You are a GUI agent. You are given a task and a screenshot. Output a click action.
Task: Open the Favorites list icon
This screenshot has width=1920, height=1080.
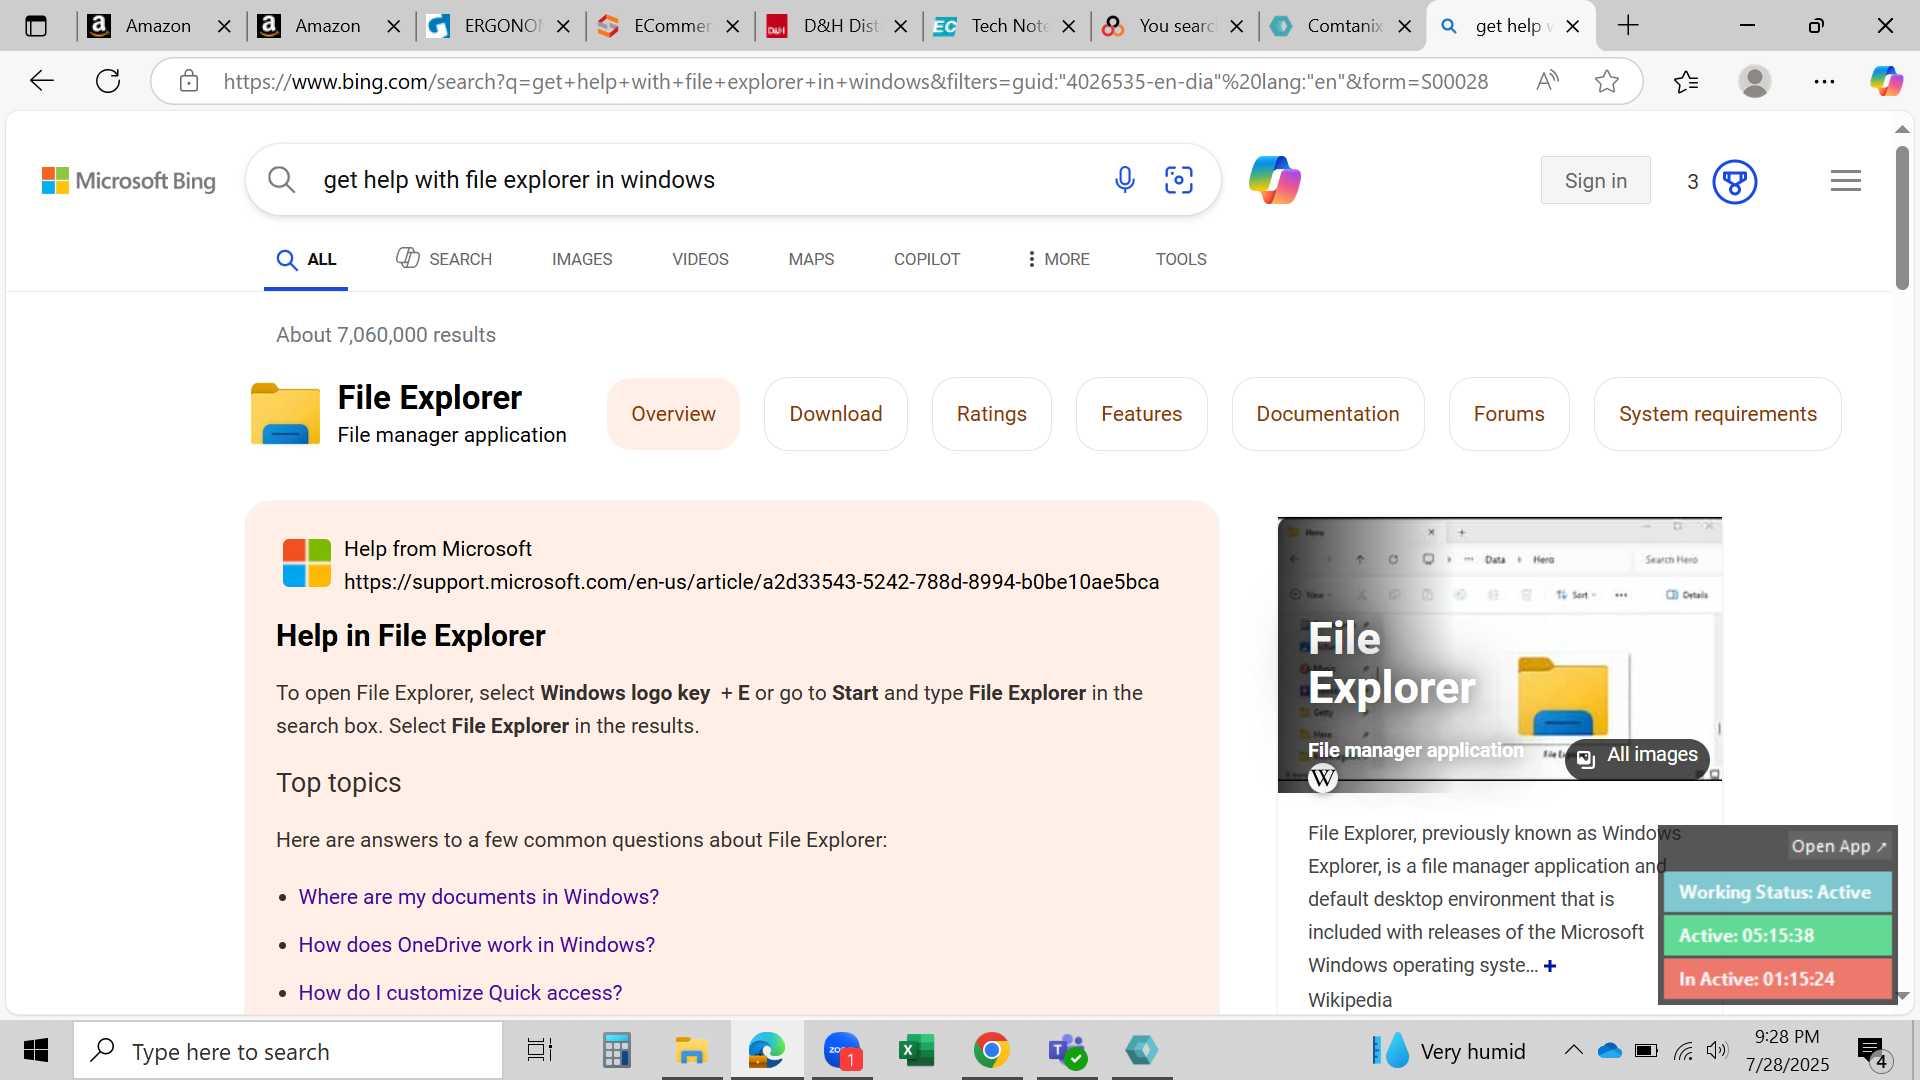click(x=1686, y=81)
